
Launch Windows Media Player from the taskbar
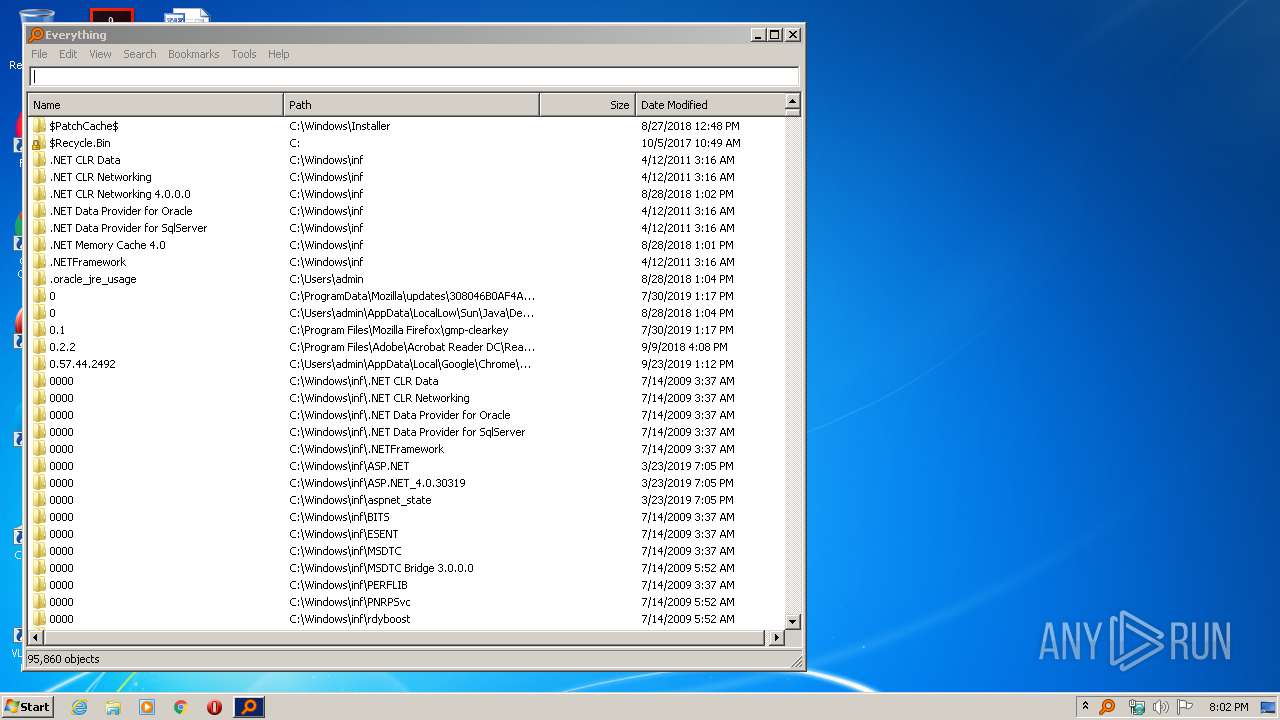point(147,707)
